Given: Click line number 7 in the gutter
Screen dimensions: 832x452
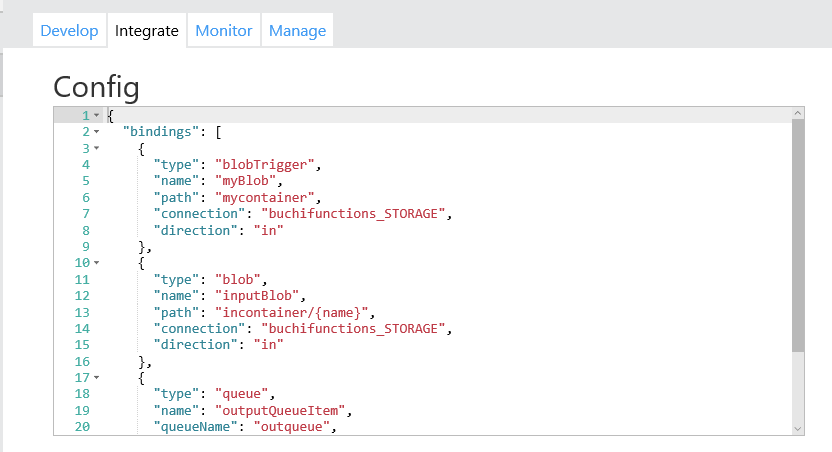Looking at the screenshot, I should 86,213.
